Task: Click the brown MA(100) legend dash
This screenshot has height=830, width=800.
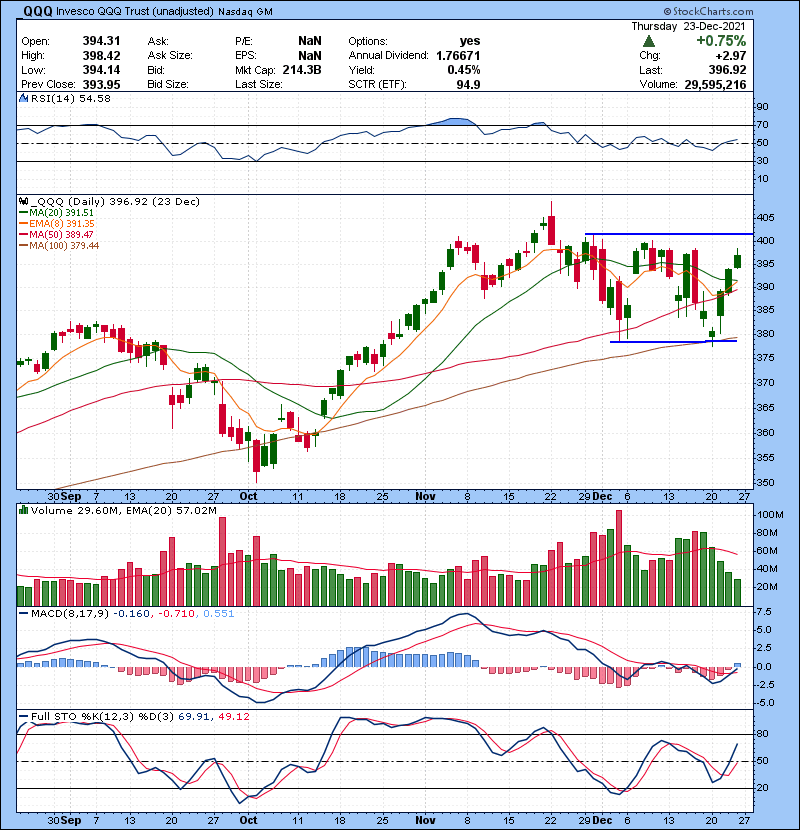Action: (x=23, y=246)
